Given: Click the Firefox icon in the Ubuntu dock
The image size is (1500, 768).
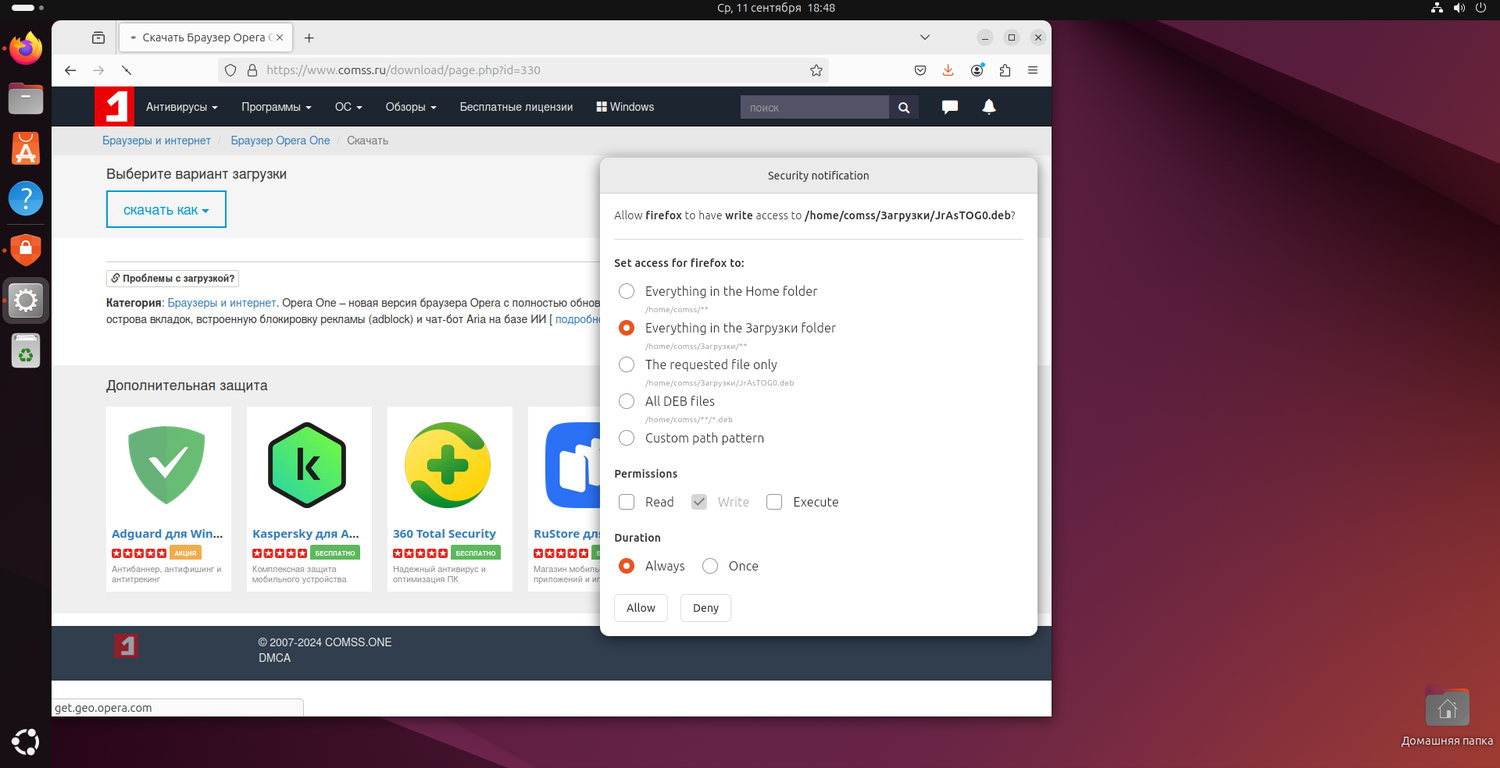Looking at the screenshot, I should (x=26, y=47).
